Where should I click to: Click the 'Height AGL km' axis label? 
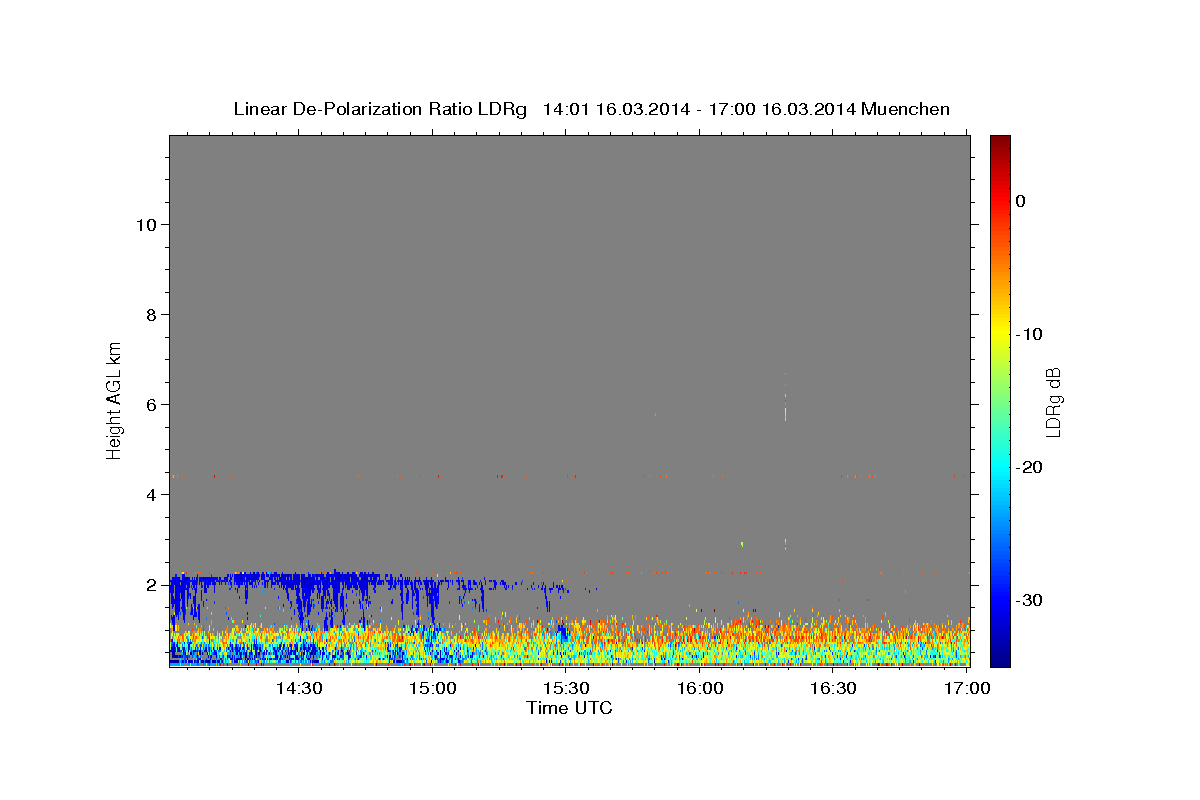(114, 399)
